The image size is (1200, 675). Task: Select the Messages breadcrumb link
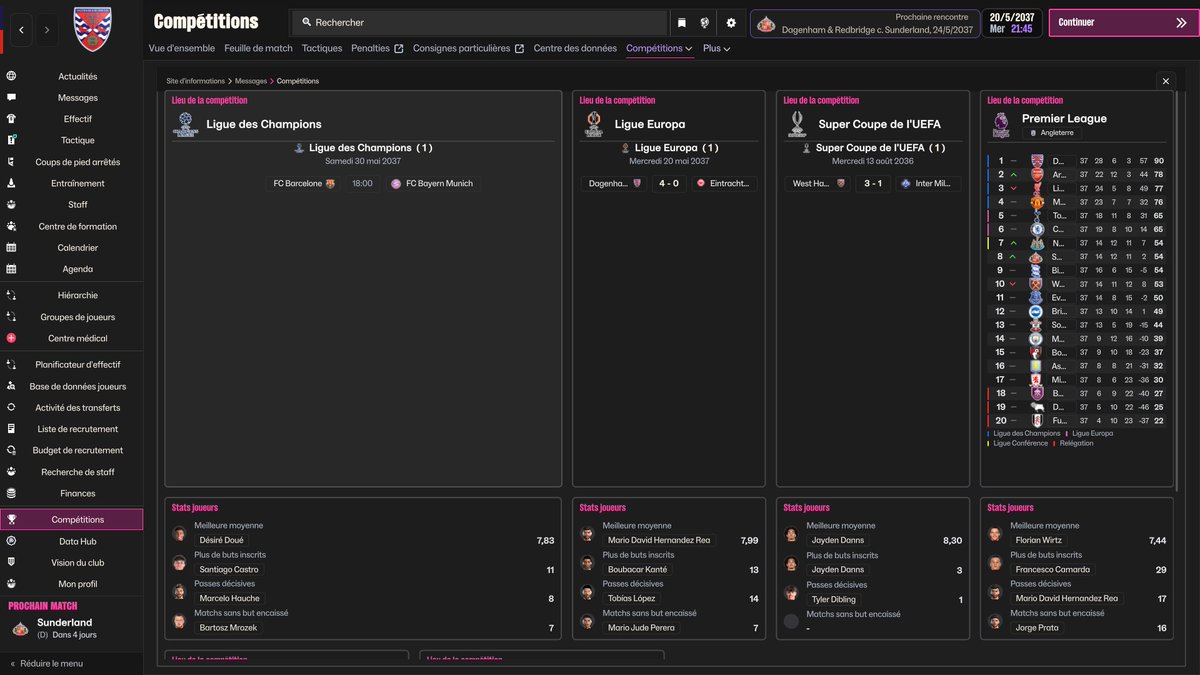coord(250,81)
